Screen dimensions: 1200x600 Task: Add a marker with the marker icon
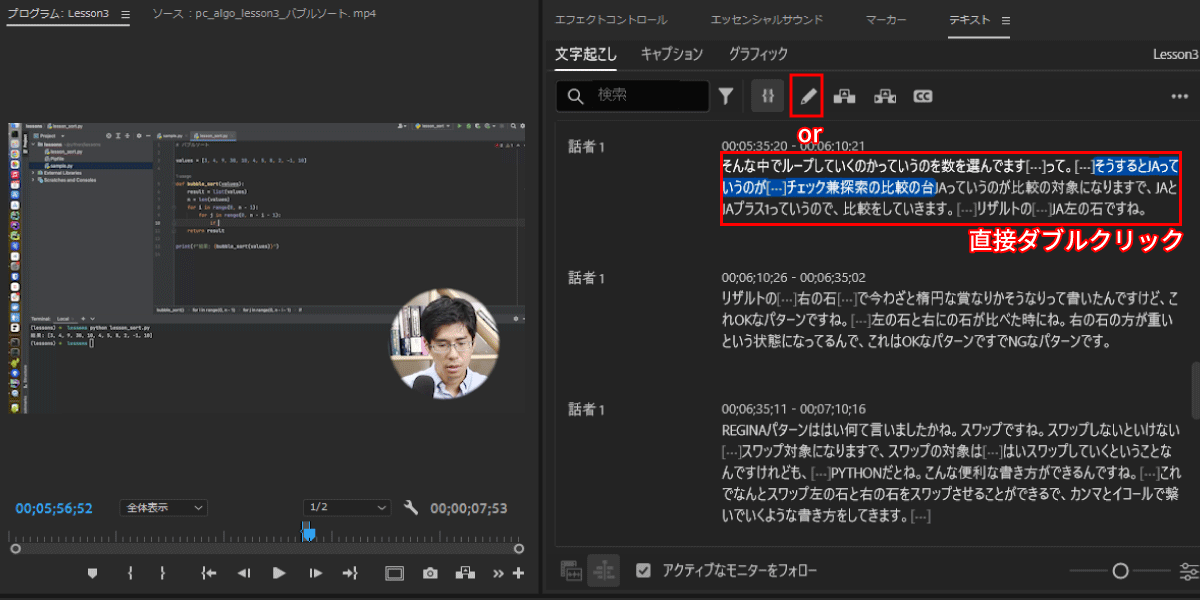(x=93, y=573)
